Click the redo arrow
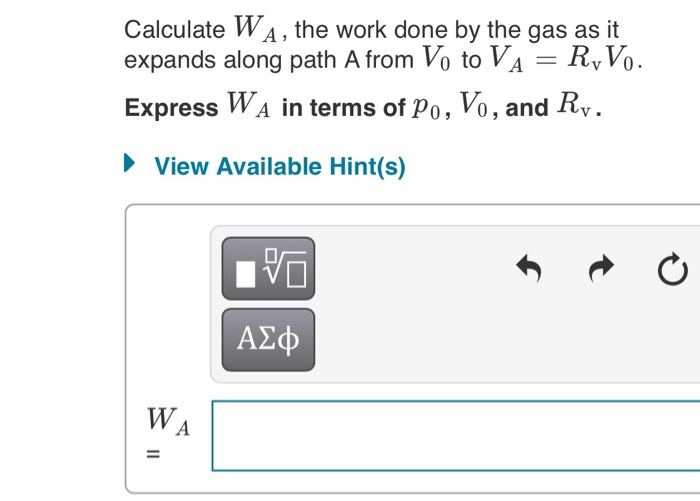Image resolution: width=700 pixels, height=501 pixels. point(601,269)
